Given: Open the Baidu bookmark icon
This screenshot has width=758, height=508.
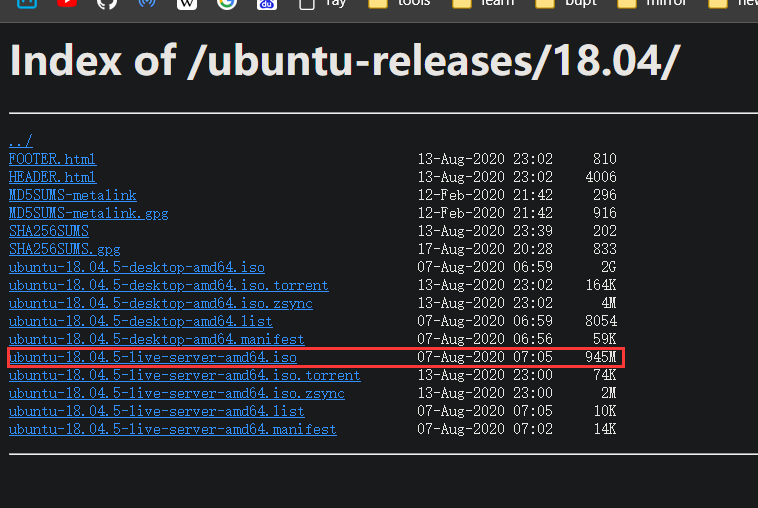Looking at the screenshot, I should coord(267,3).
